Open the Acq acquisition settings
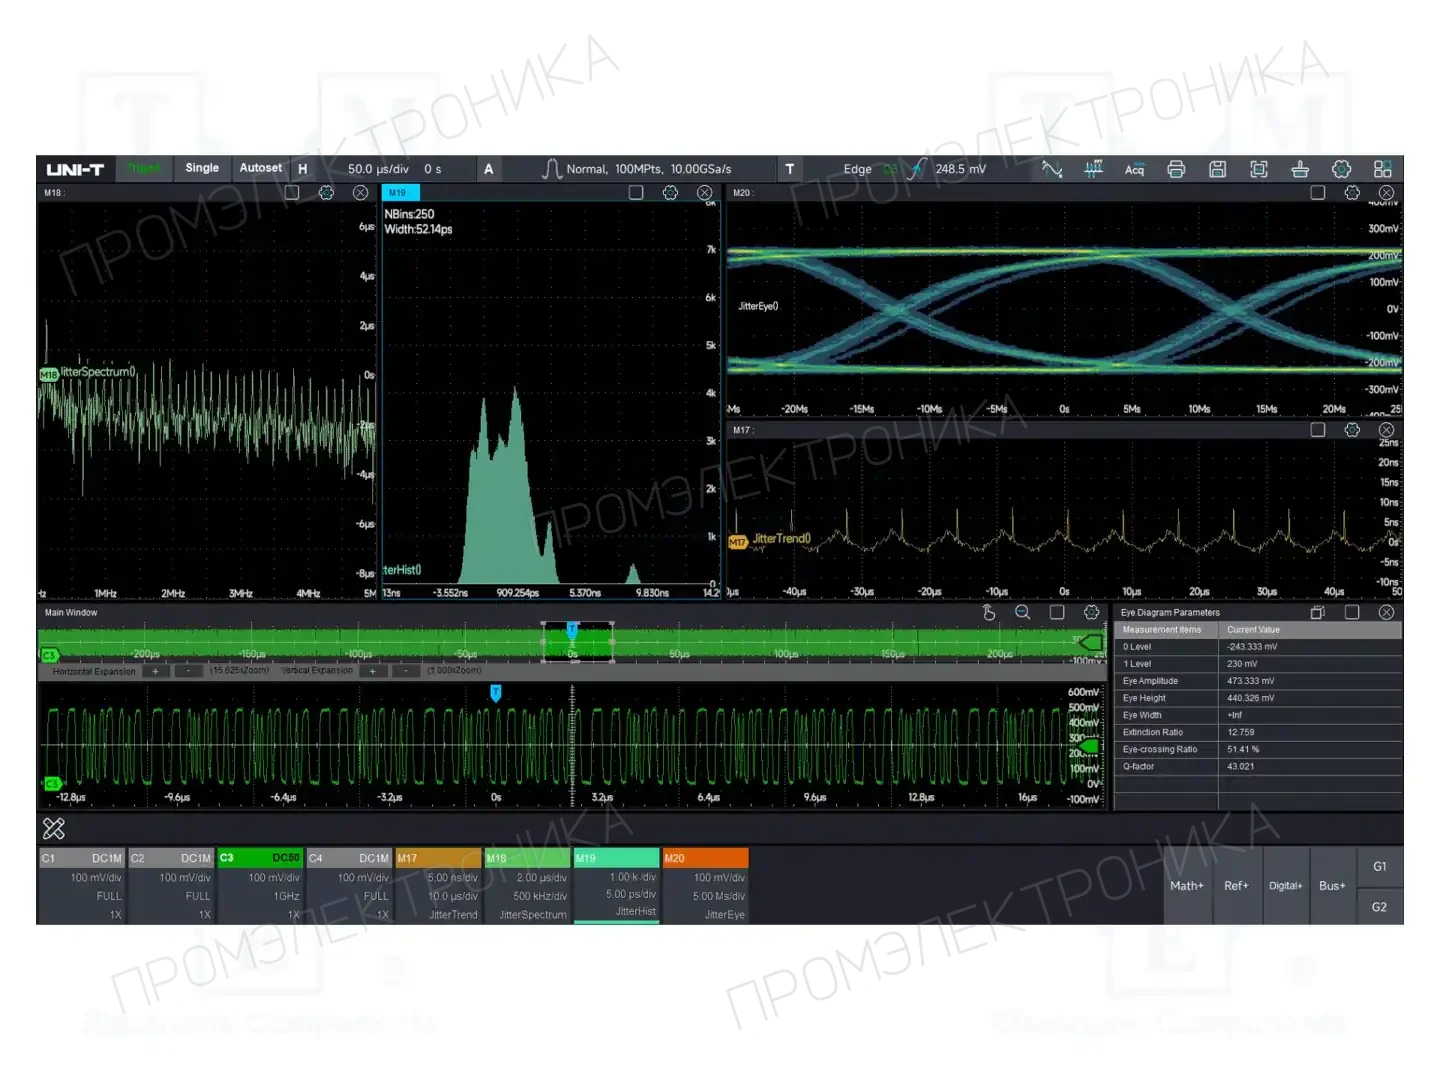1440x1080 pixels. pyautogui.click(x=1134, y=169)
